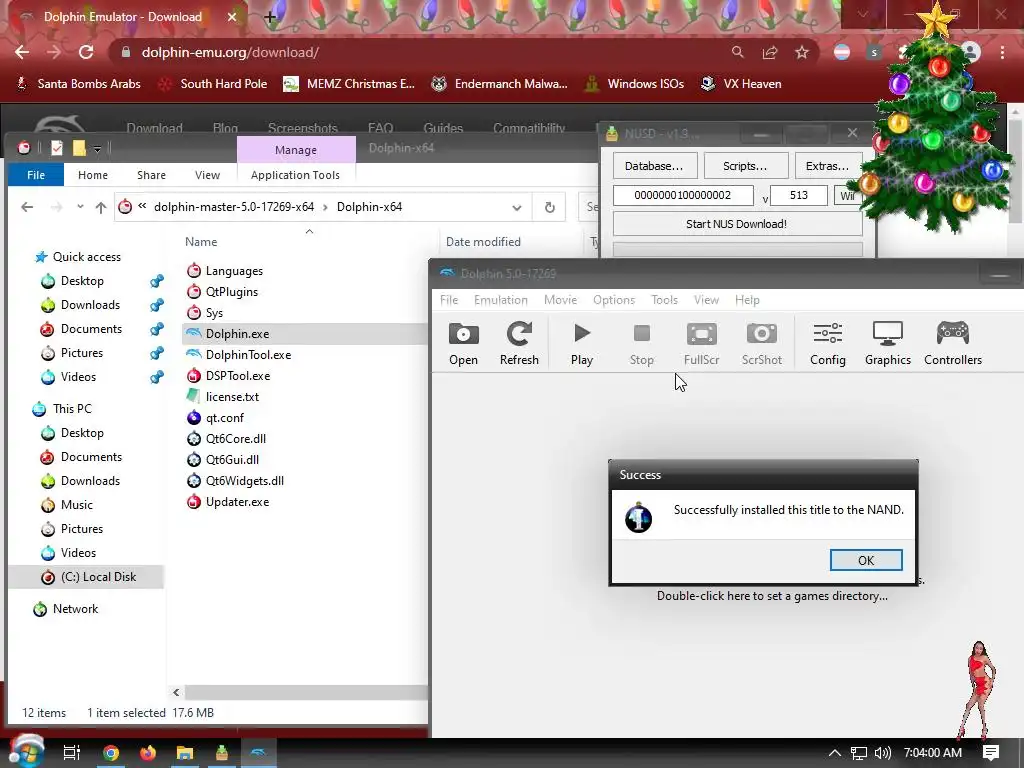Click Extras button in NUSD window

coord(827,166)
